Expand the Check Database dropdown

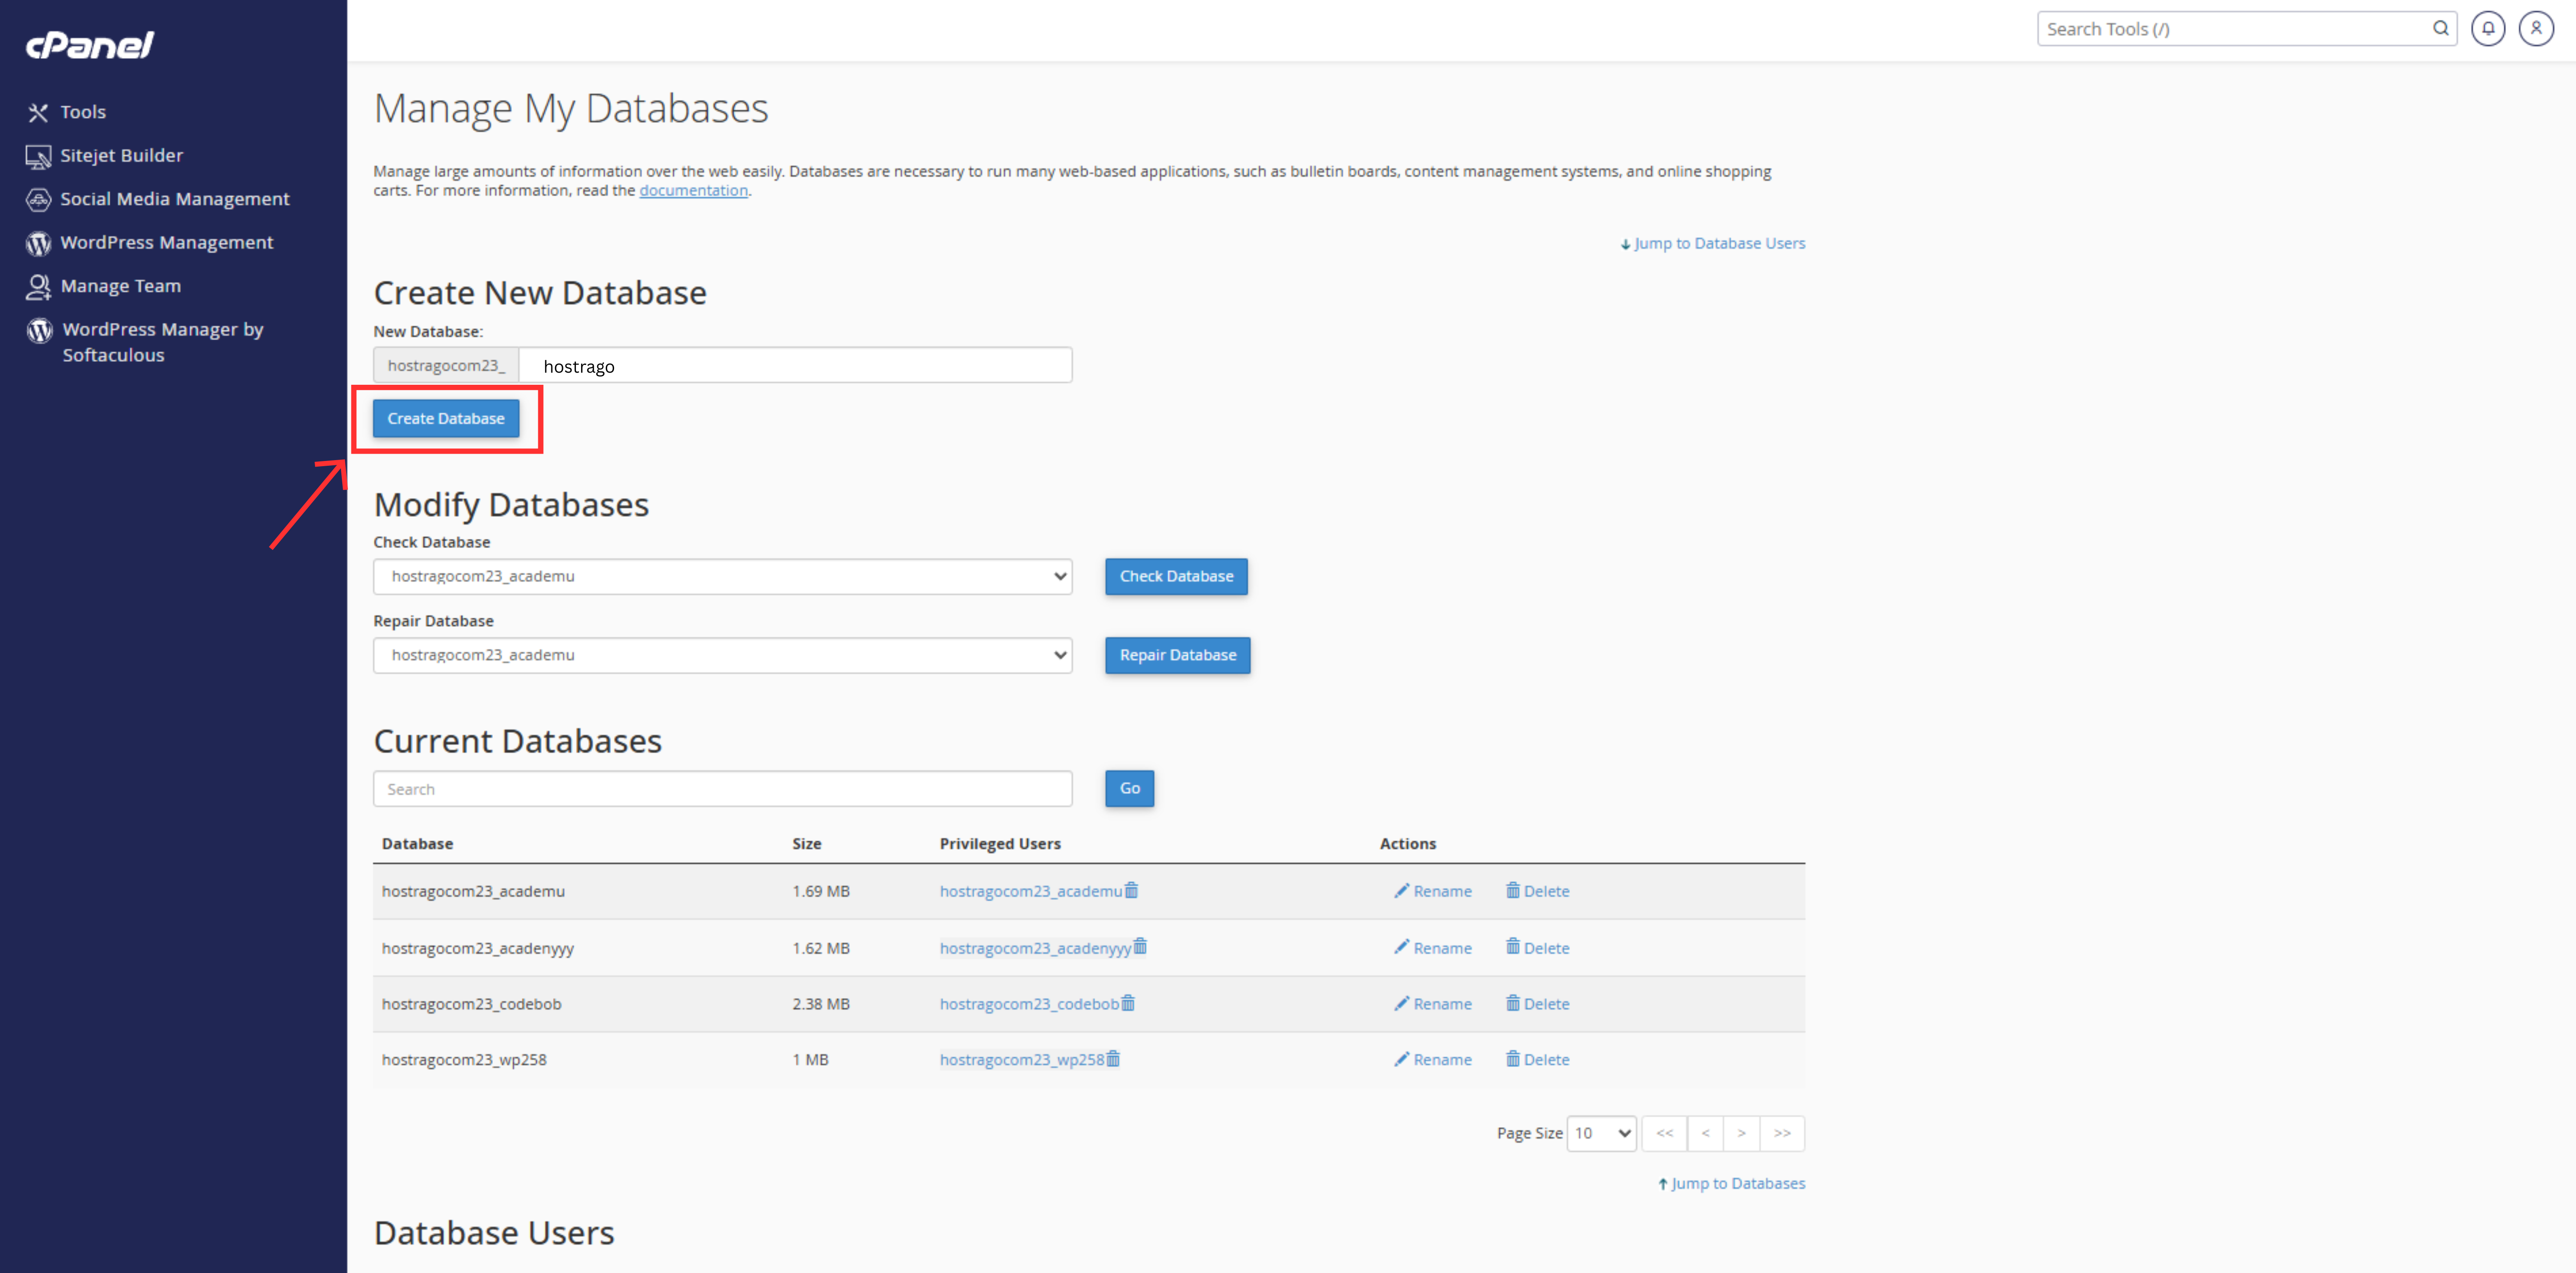(x=722, y=577)
